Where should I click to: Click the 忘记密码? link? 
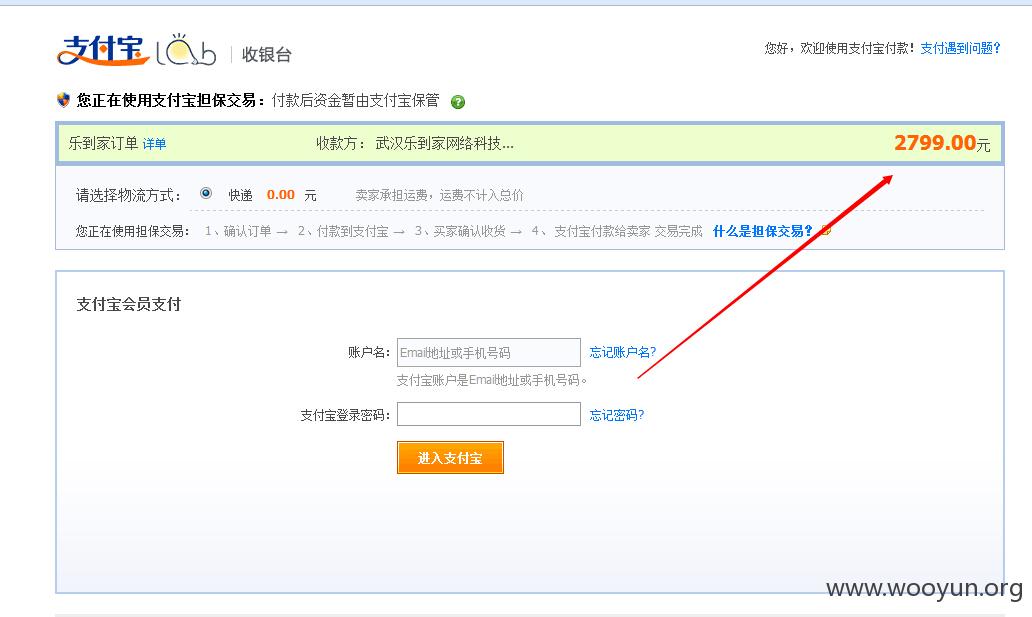click(x=617, y=415)
